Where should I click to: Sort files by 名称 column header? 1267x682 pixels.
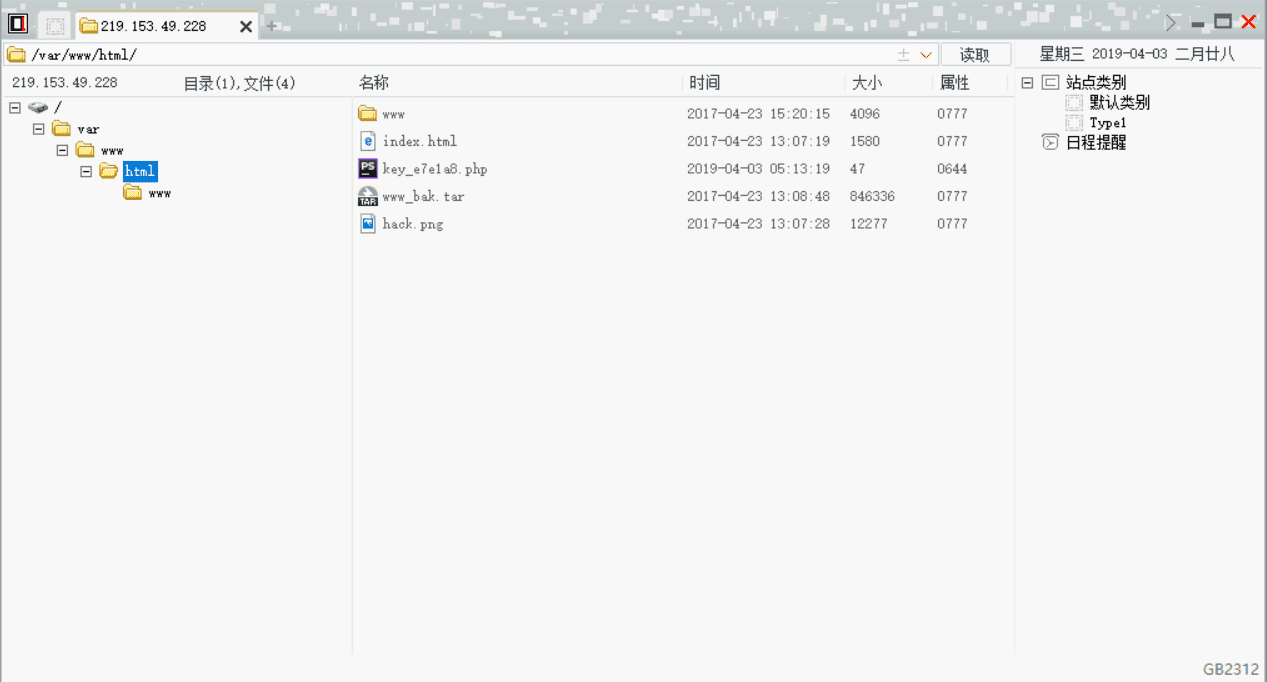click(374, 83)
